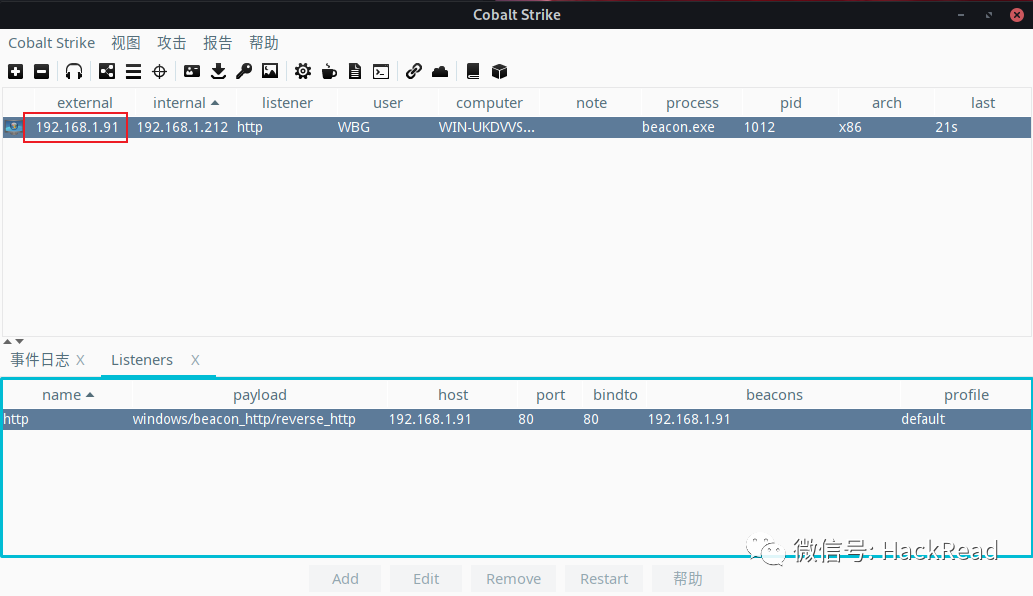Viewport: 1033px width, 596px height.
Task: Sort sessions by pid column
Action: (x=791, y=103)
